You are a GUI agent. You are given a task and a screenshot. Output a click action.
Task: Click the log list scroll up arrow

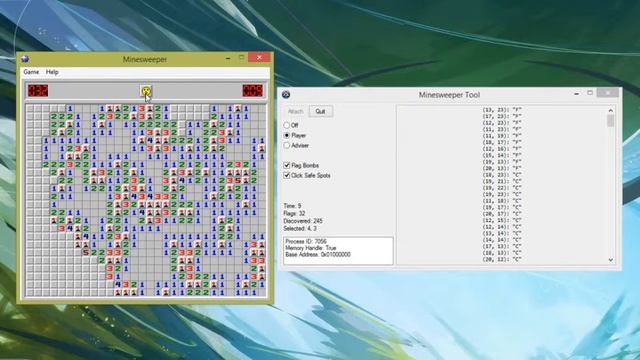(x=611, y=110)
